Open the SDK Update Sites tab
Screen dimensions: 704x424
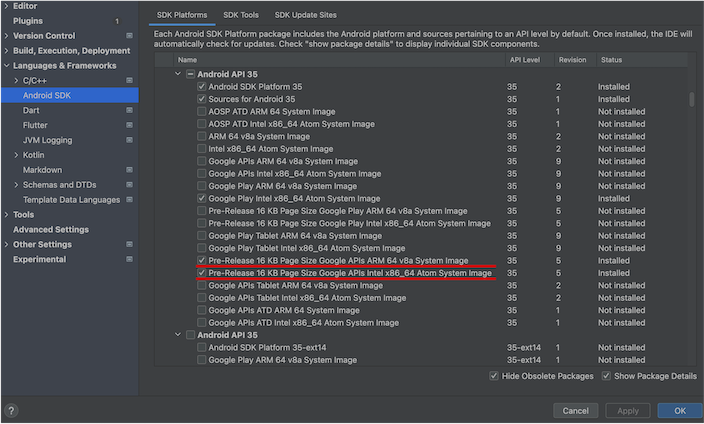pos(305,16)
